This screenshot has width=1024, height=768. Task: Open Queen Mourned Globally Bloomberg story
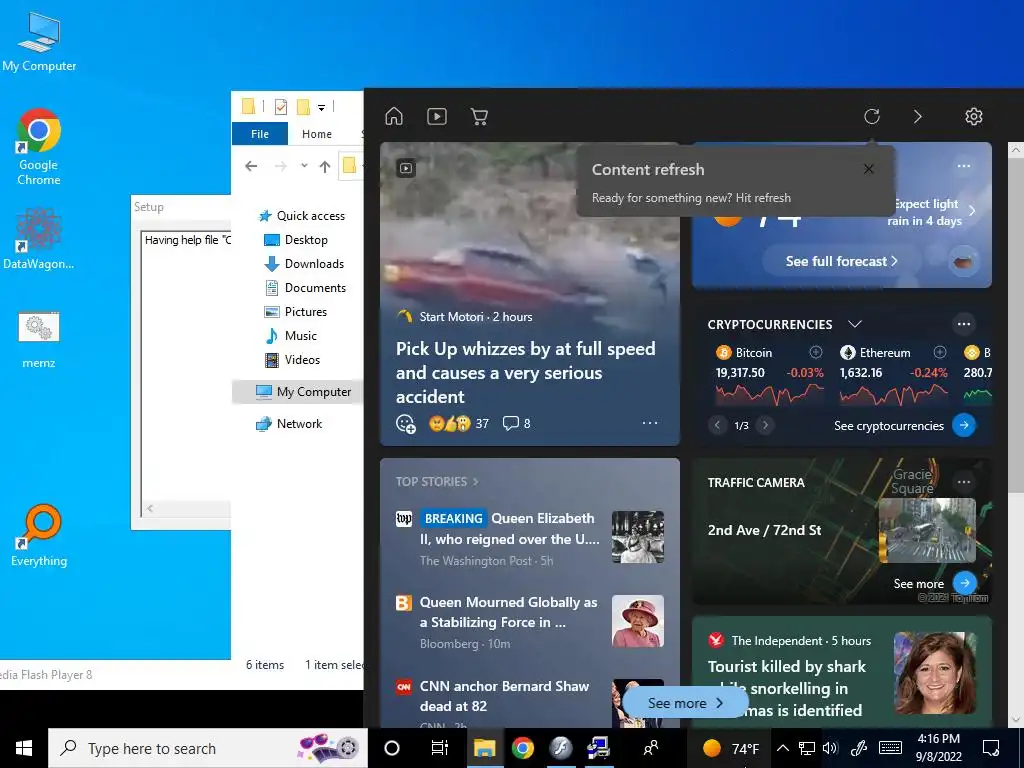[x=509, y=612]
